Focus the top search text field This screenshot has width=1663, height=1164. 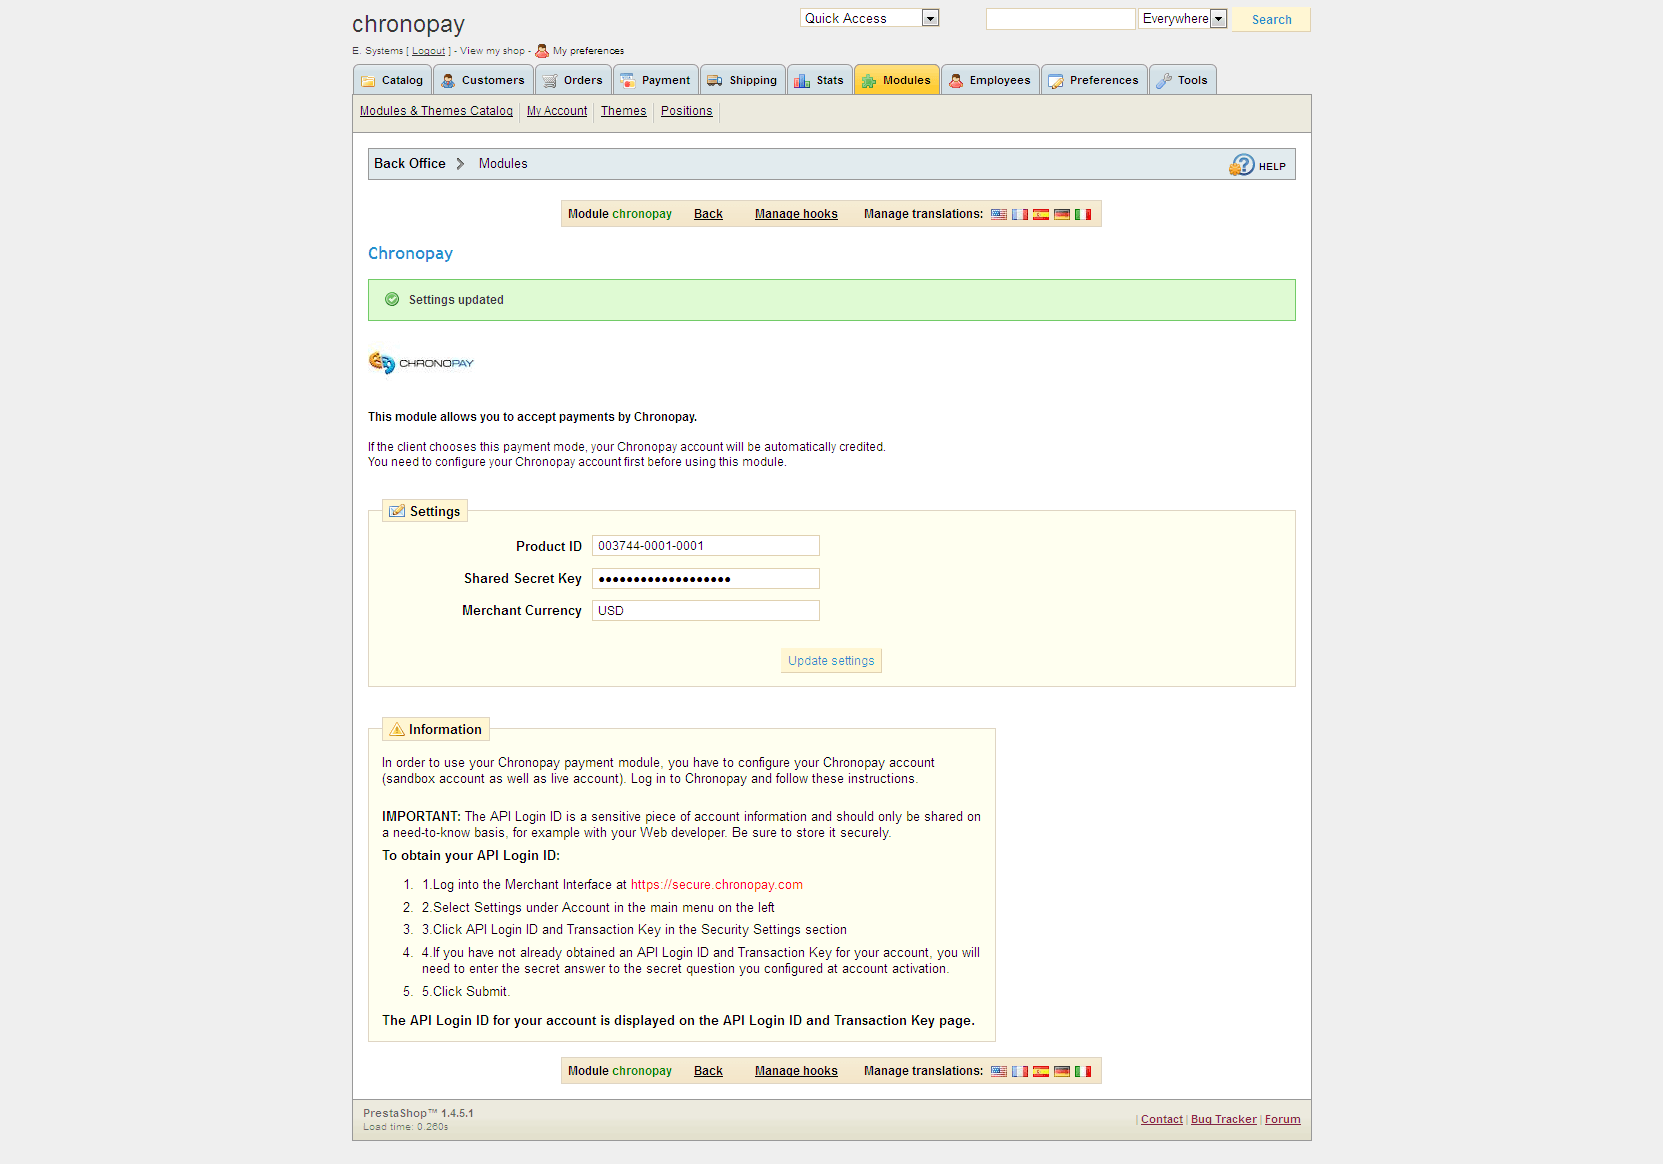pos(1060,19)
